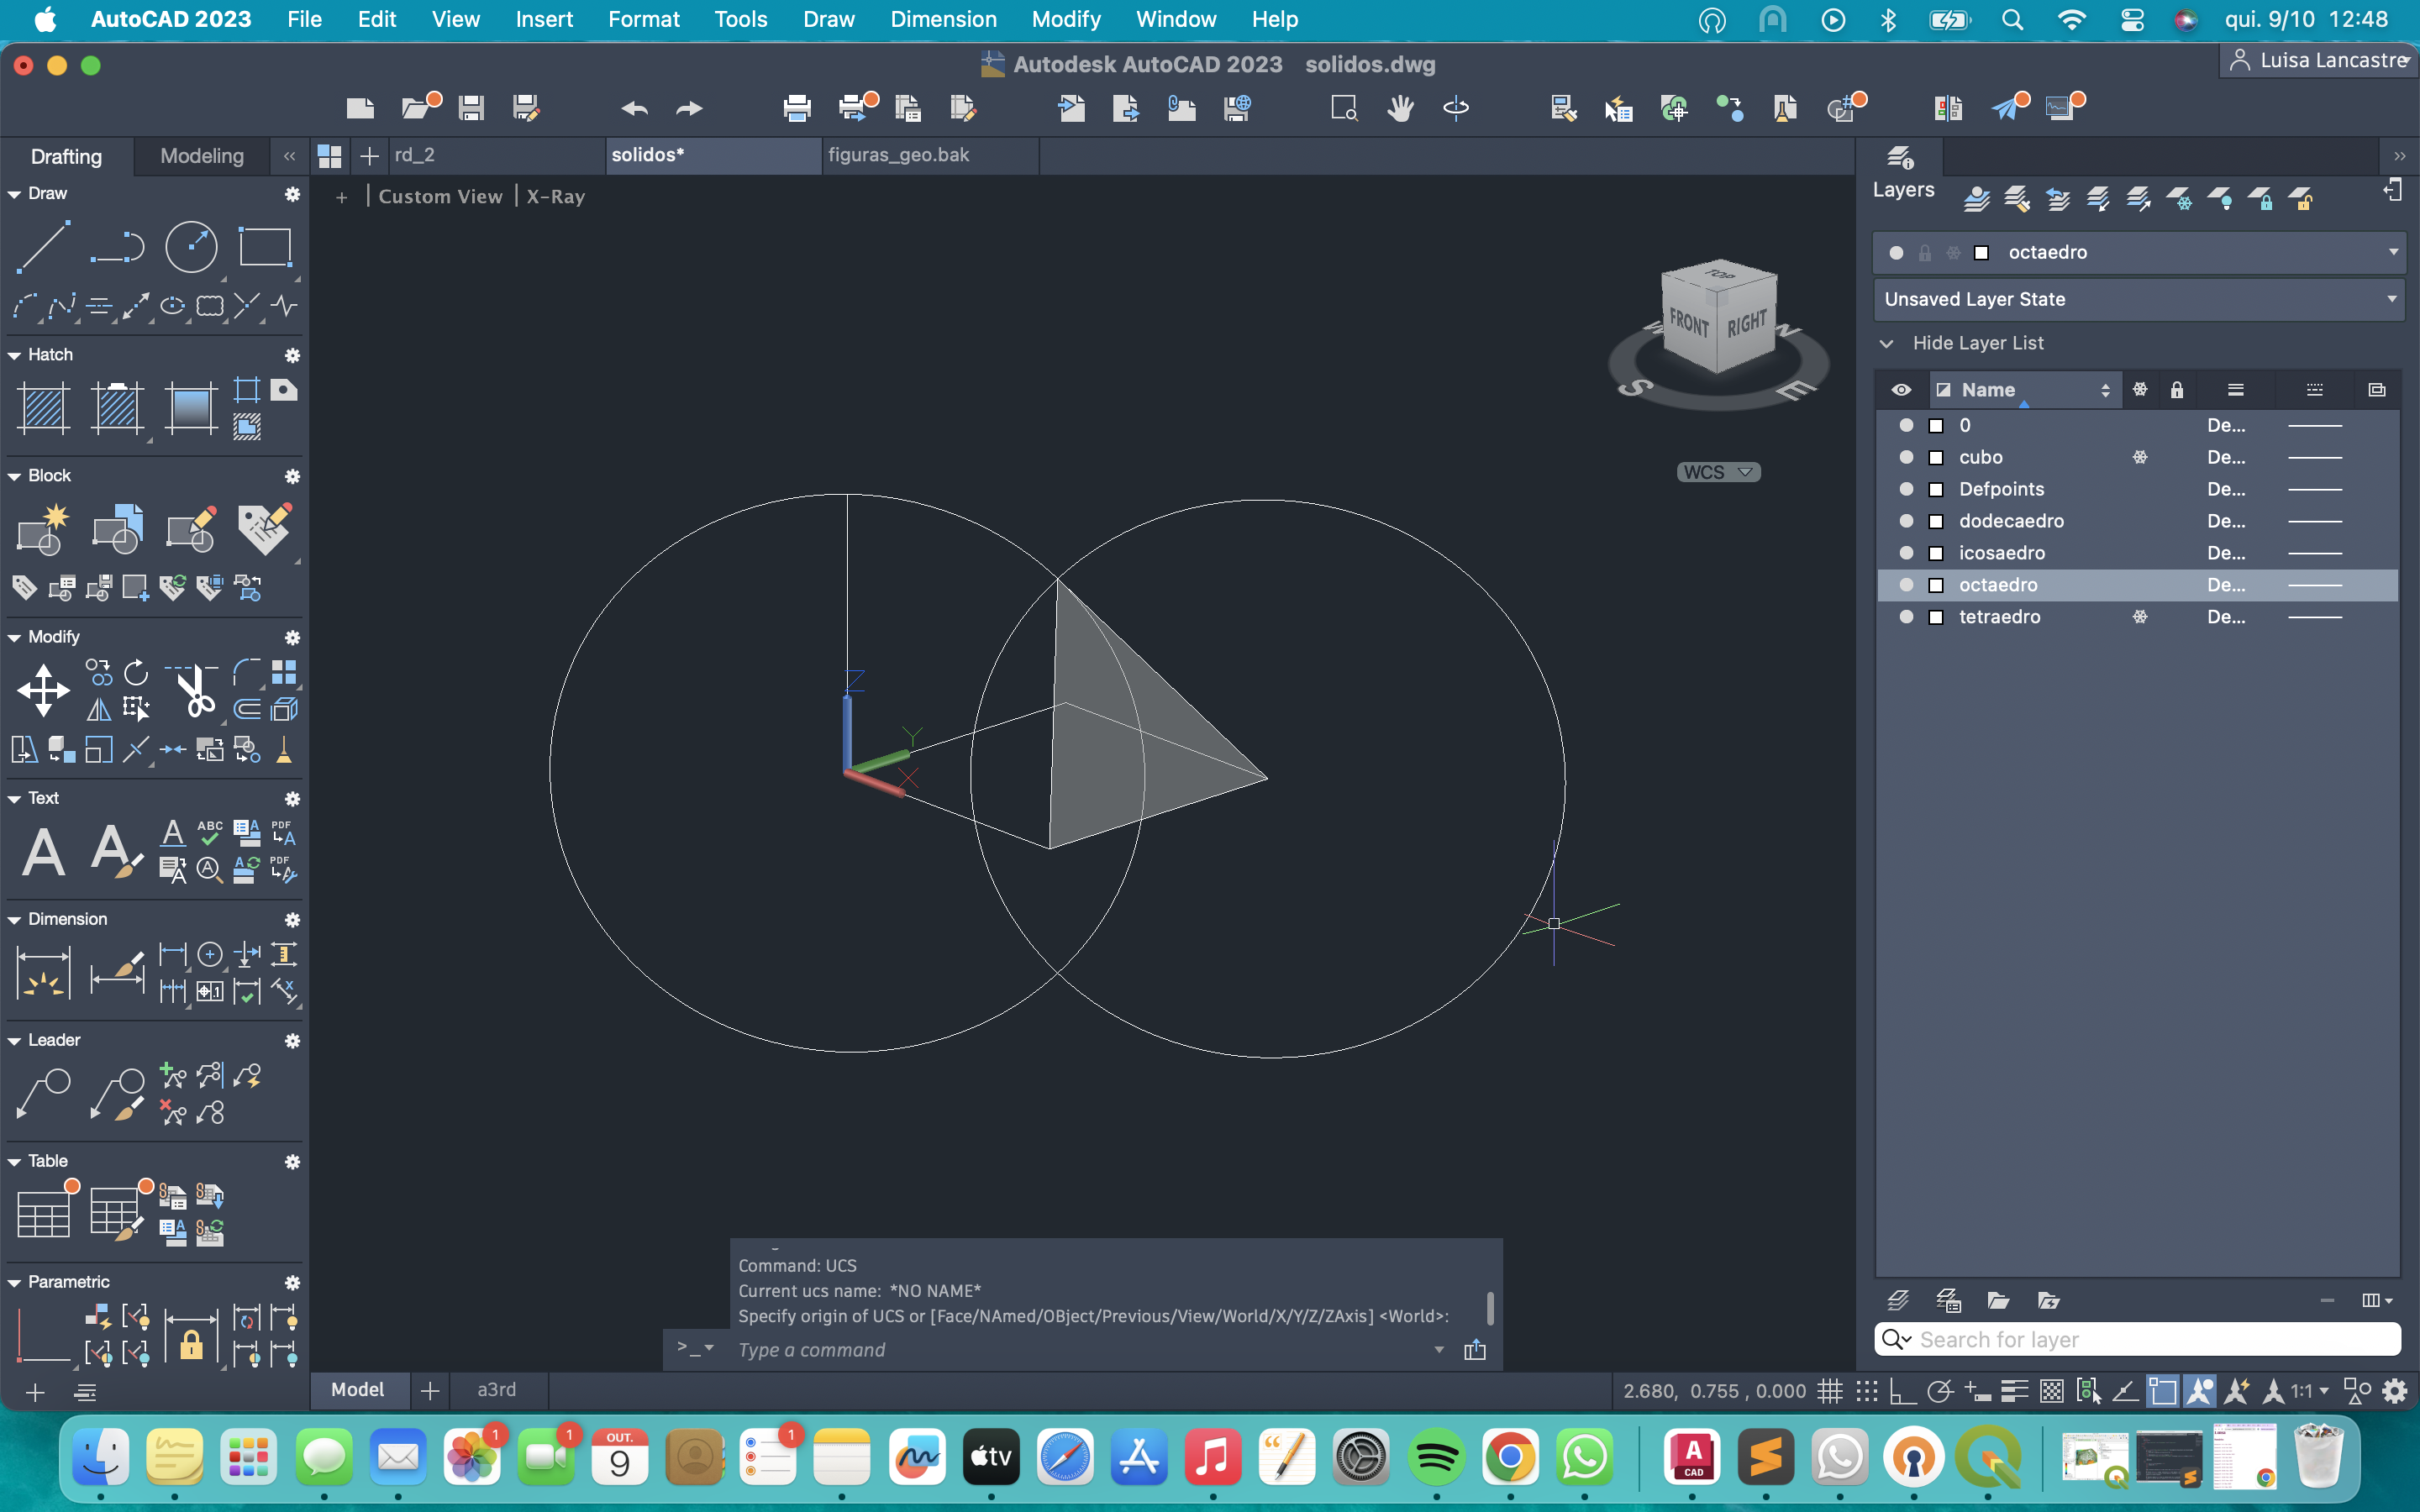Screen dimensions: 2420x1512
Task: Click the dodecaedro layer color swatch
Action: tap(1936, 521)
